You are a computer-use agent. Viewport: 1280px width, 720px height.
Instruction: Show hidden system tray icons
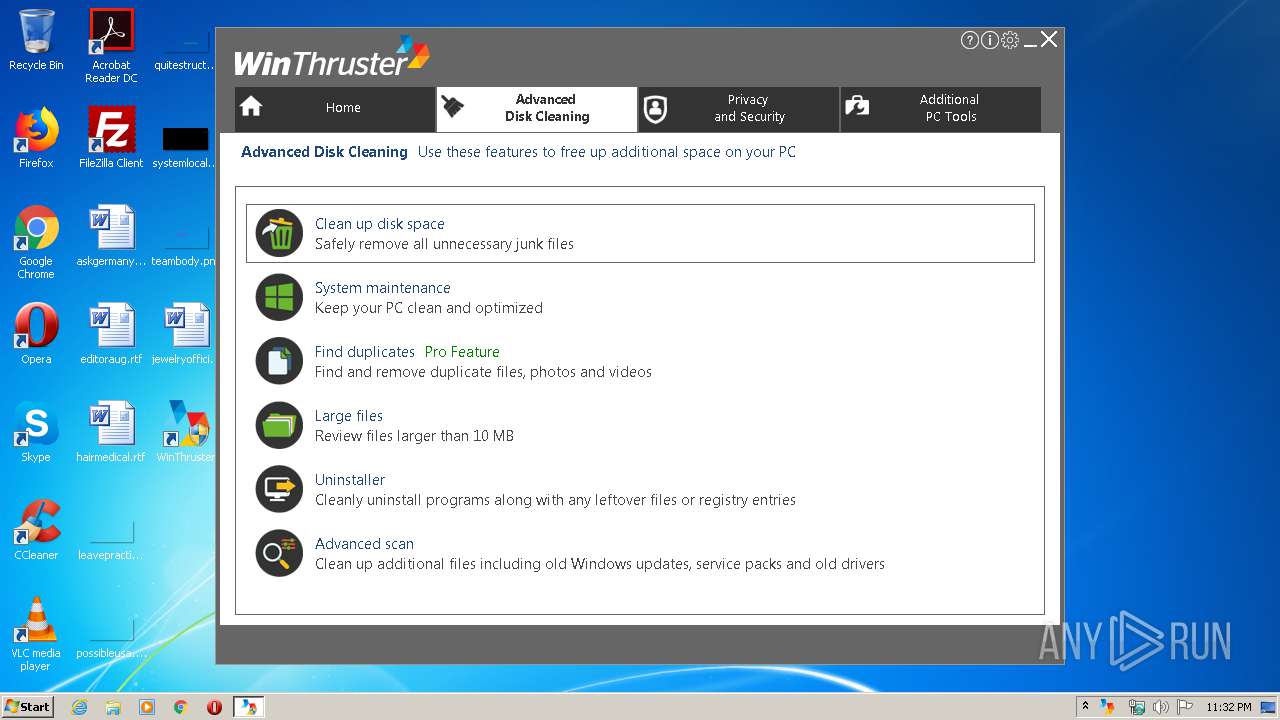pyautogui.click(x=1085, y=707)
